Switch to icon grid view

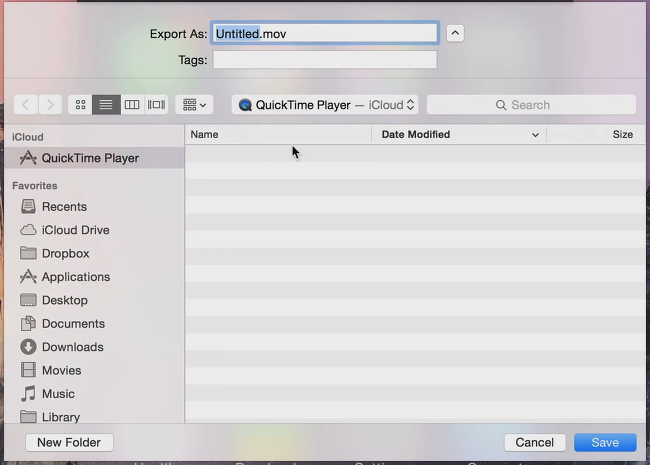point(80,105)
